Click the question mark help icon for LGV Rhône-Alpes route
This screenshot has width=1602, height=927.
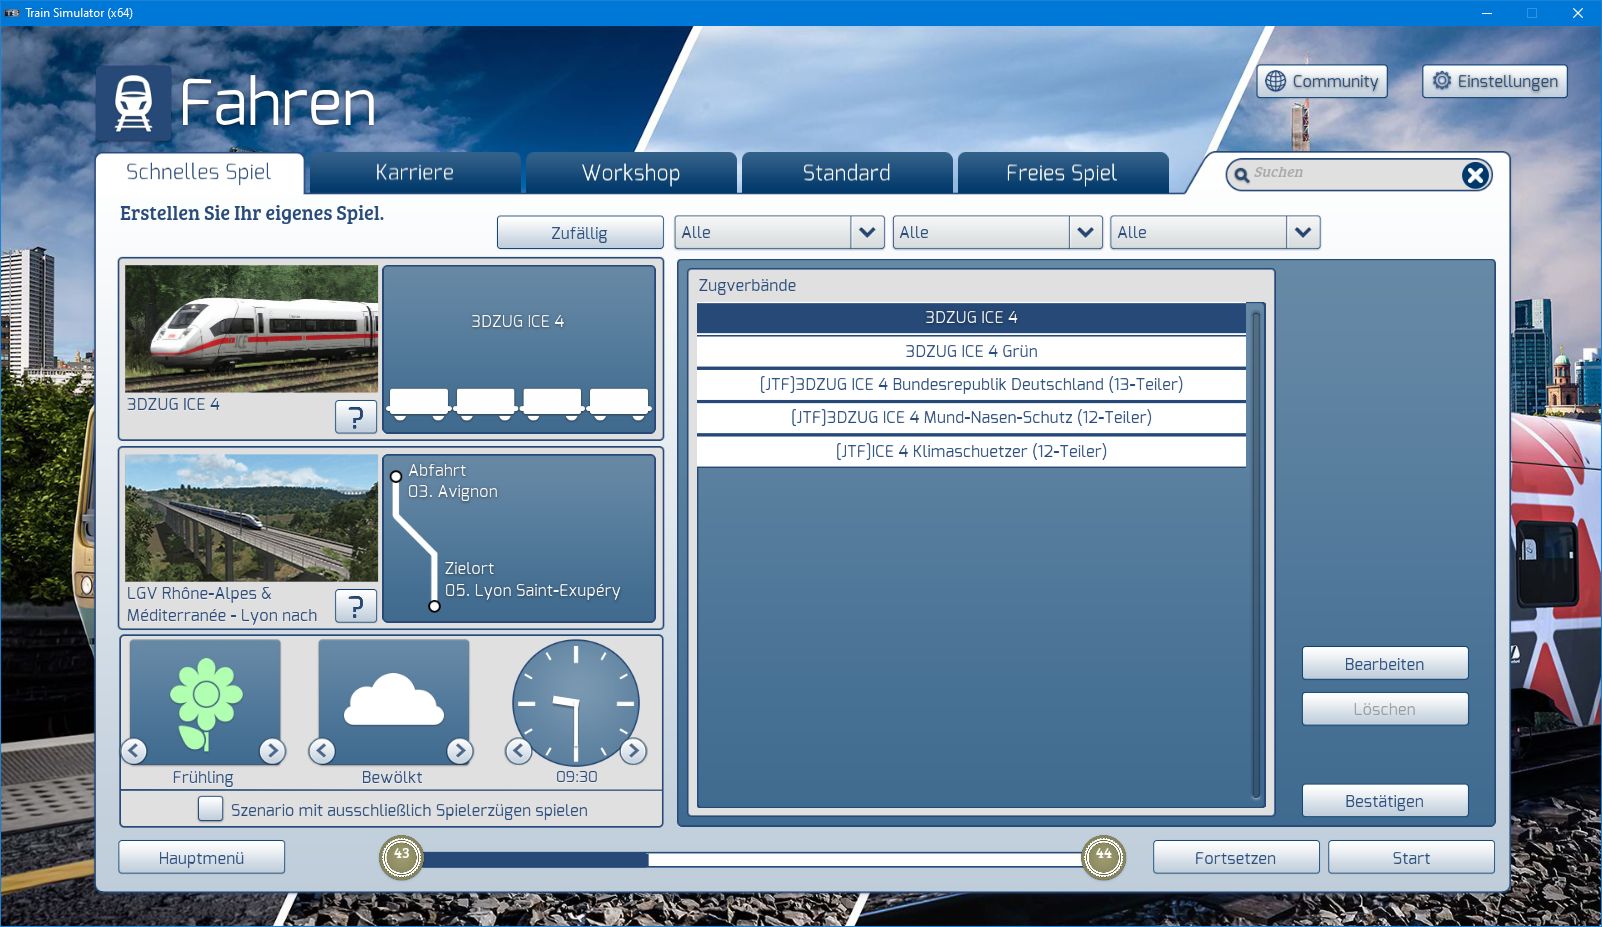[x=356, y=606]
